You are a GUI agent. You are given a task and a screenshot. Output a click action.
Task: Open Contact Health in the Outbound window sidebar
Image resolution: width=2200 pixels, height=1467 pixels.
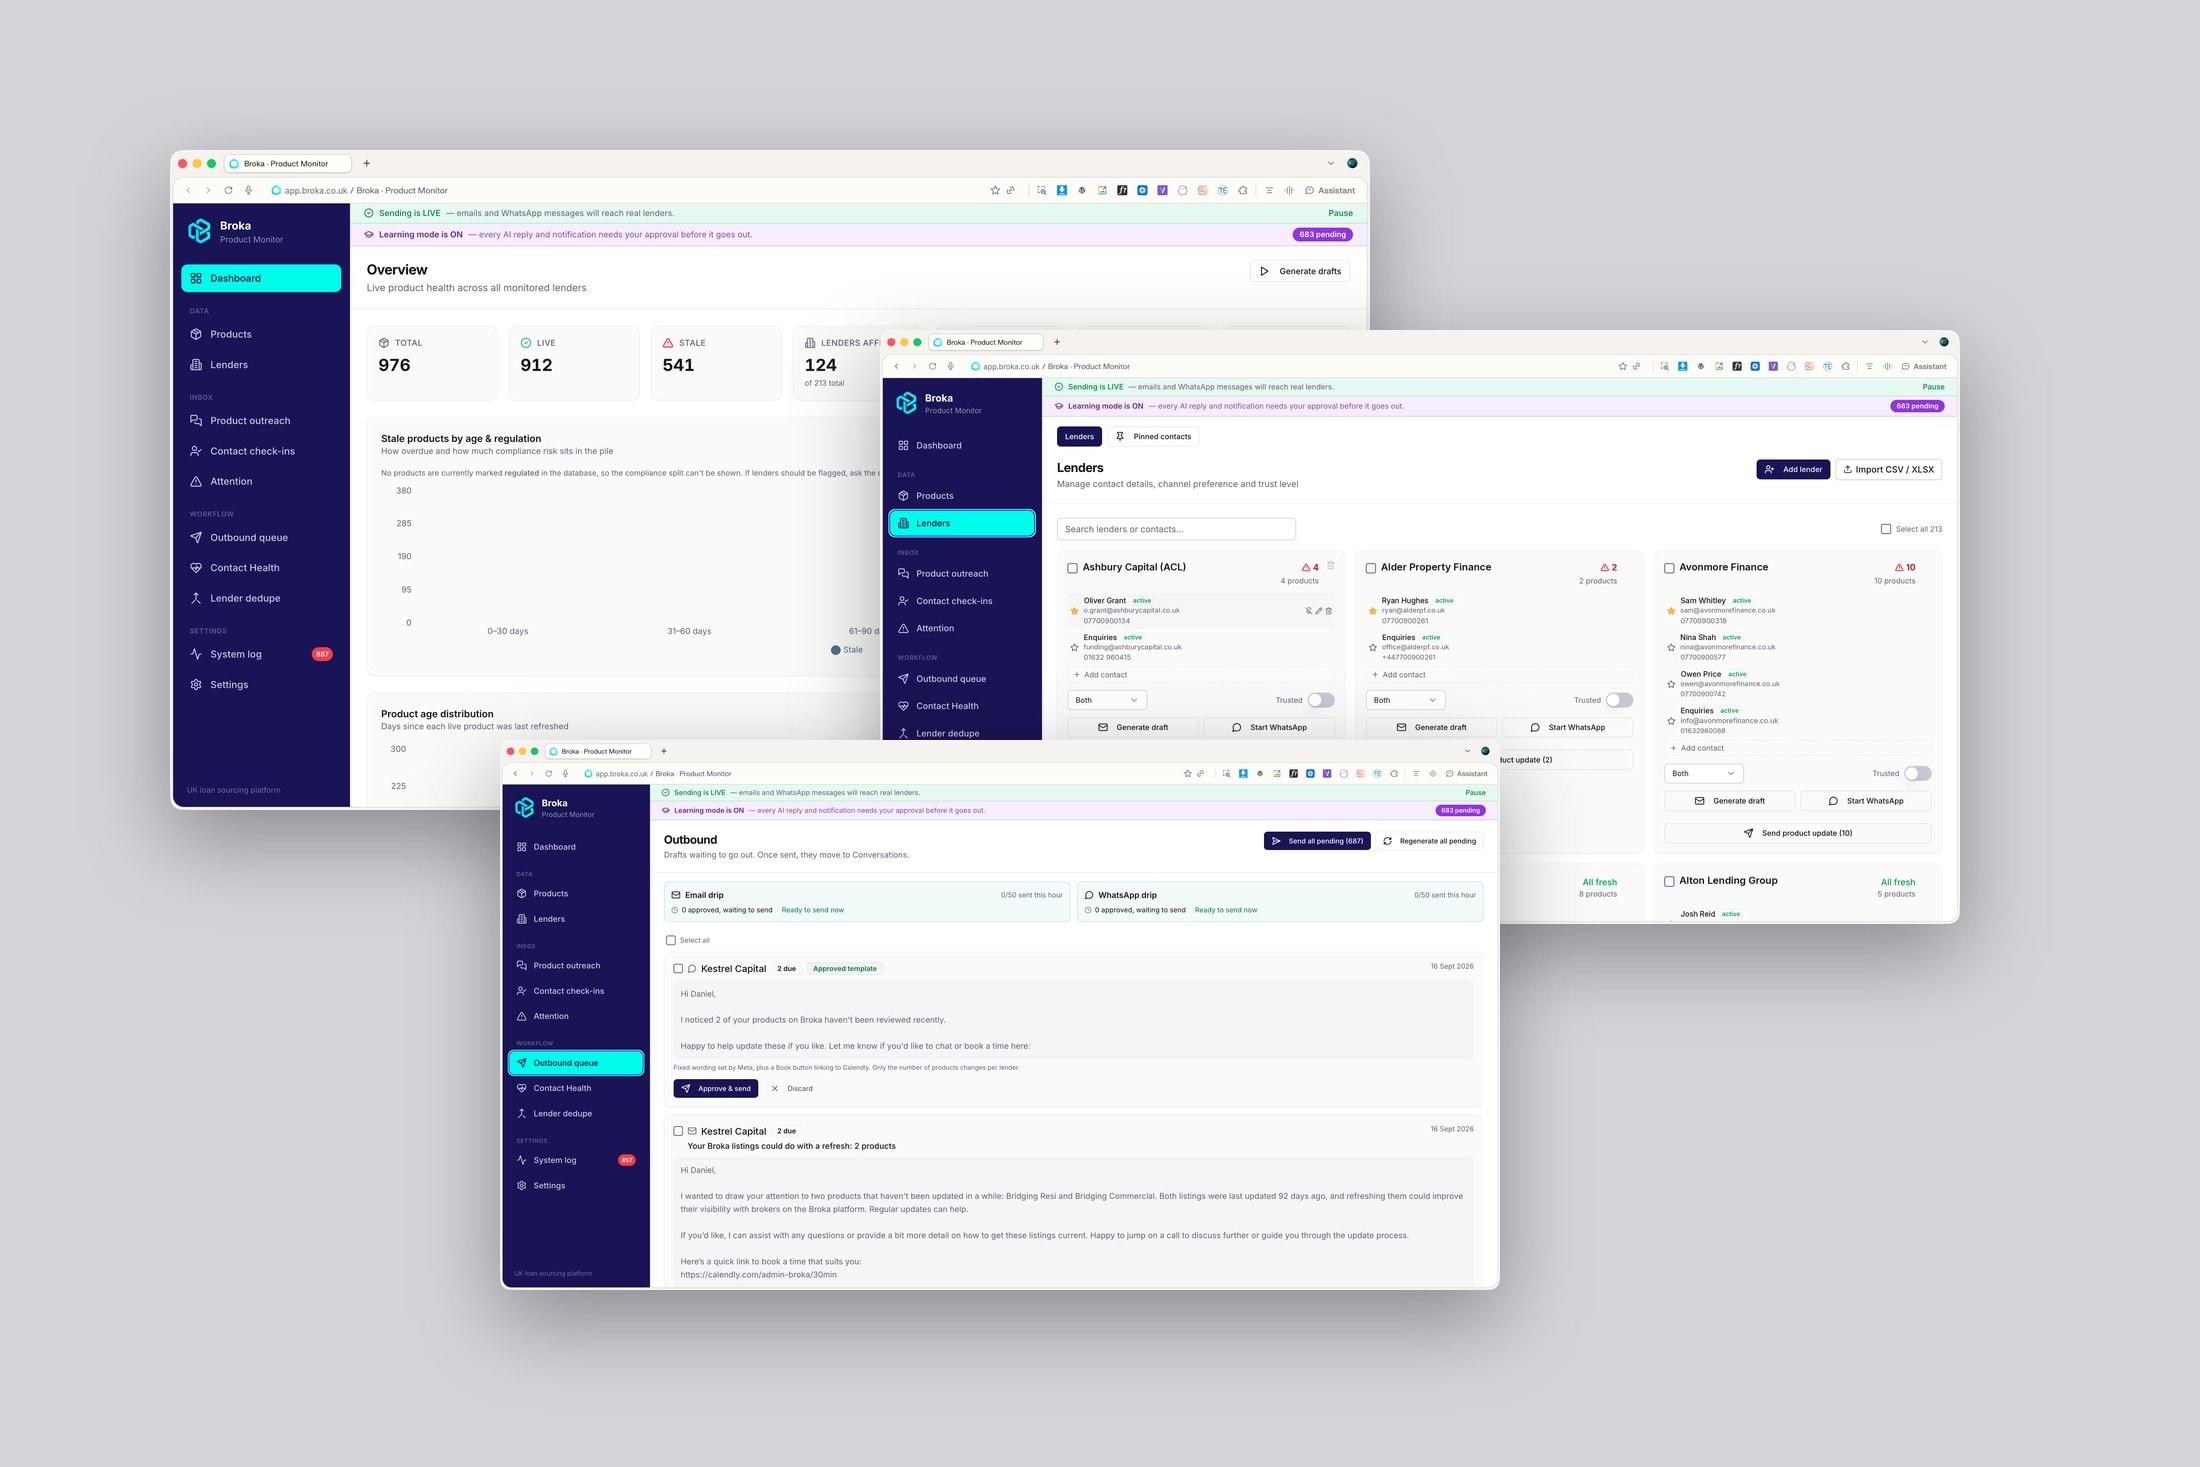click(x=562, y=1088)
